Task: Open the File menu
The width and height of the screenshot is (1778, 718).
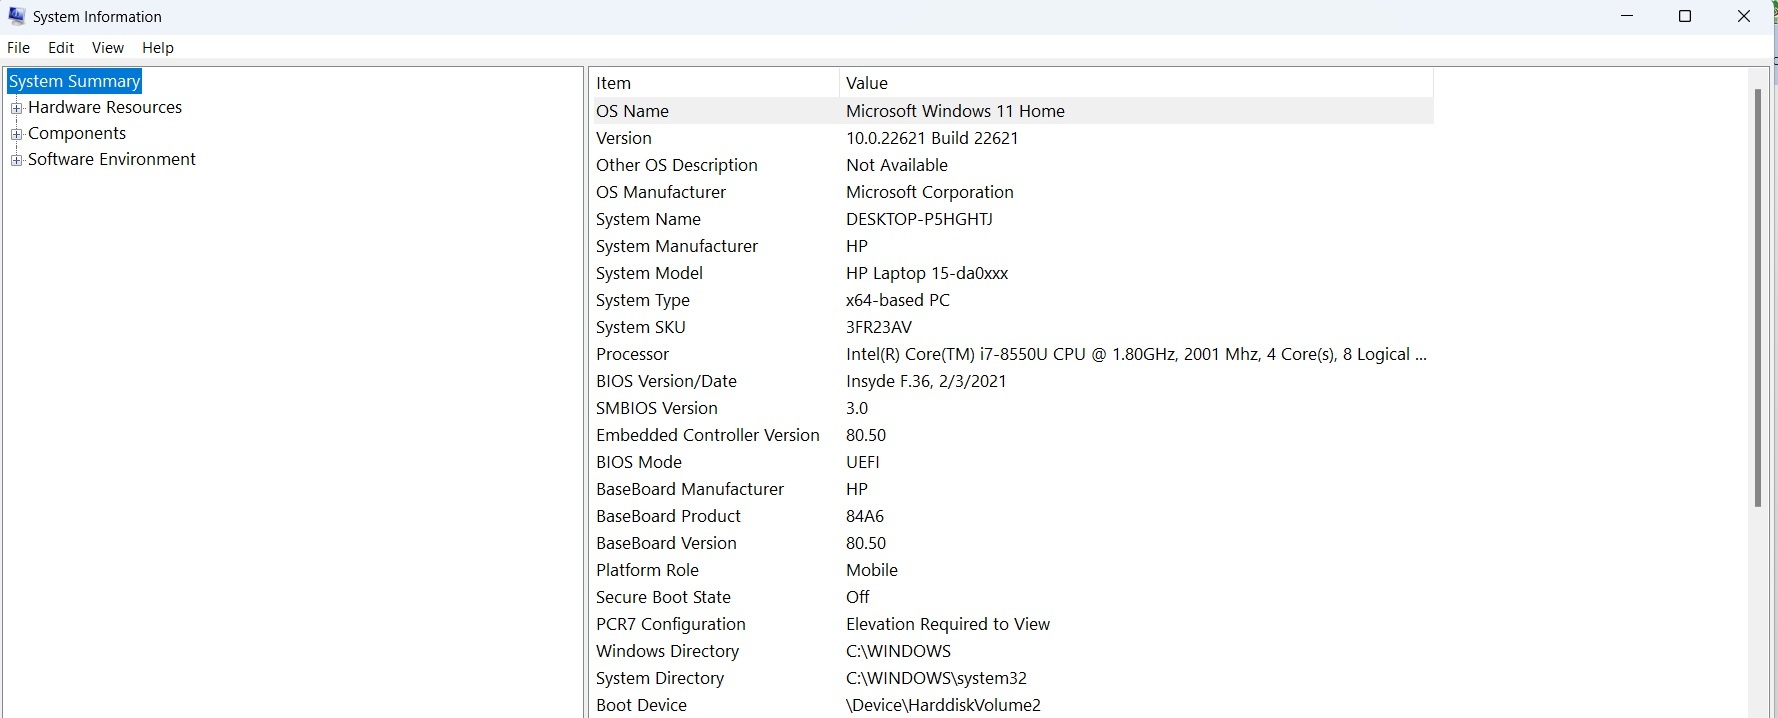Action: pyautogui.click(x=18, y=47)
